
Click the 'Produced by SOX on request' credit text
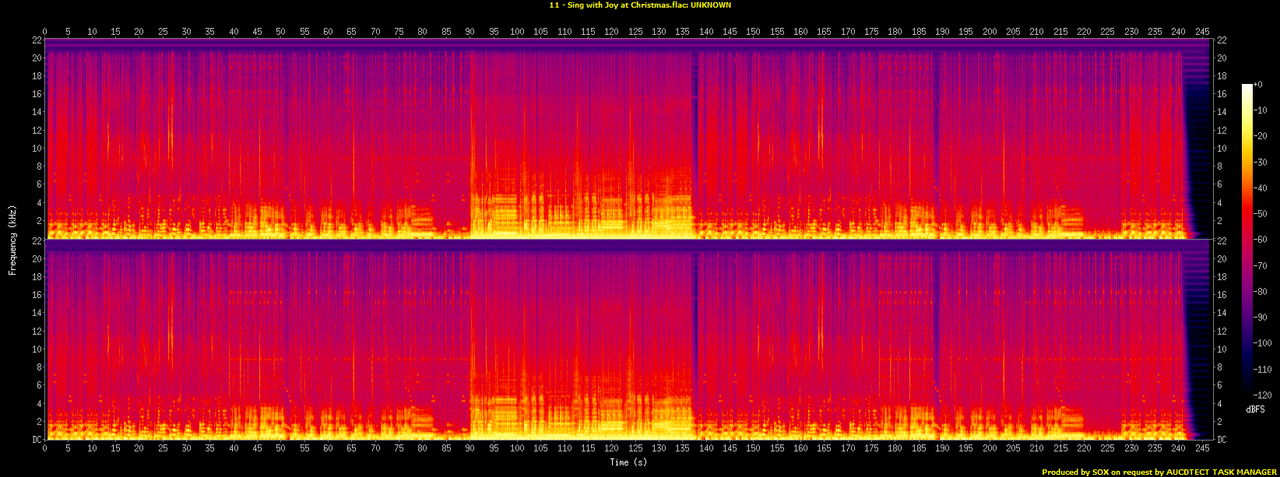click(x=1099, y=471)
